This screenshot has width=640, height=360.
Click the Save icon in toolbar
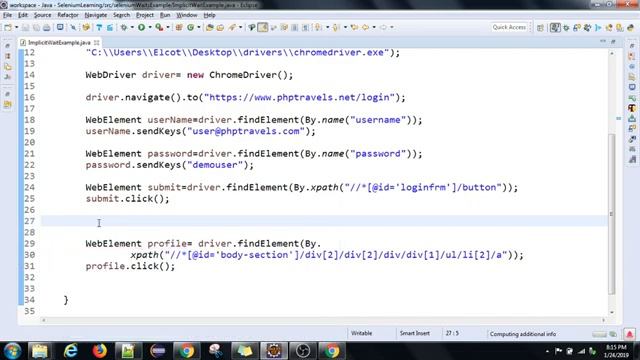[25, 27]
